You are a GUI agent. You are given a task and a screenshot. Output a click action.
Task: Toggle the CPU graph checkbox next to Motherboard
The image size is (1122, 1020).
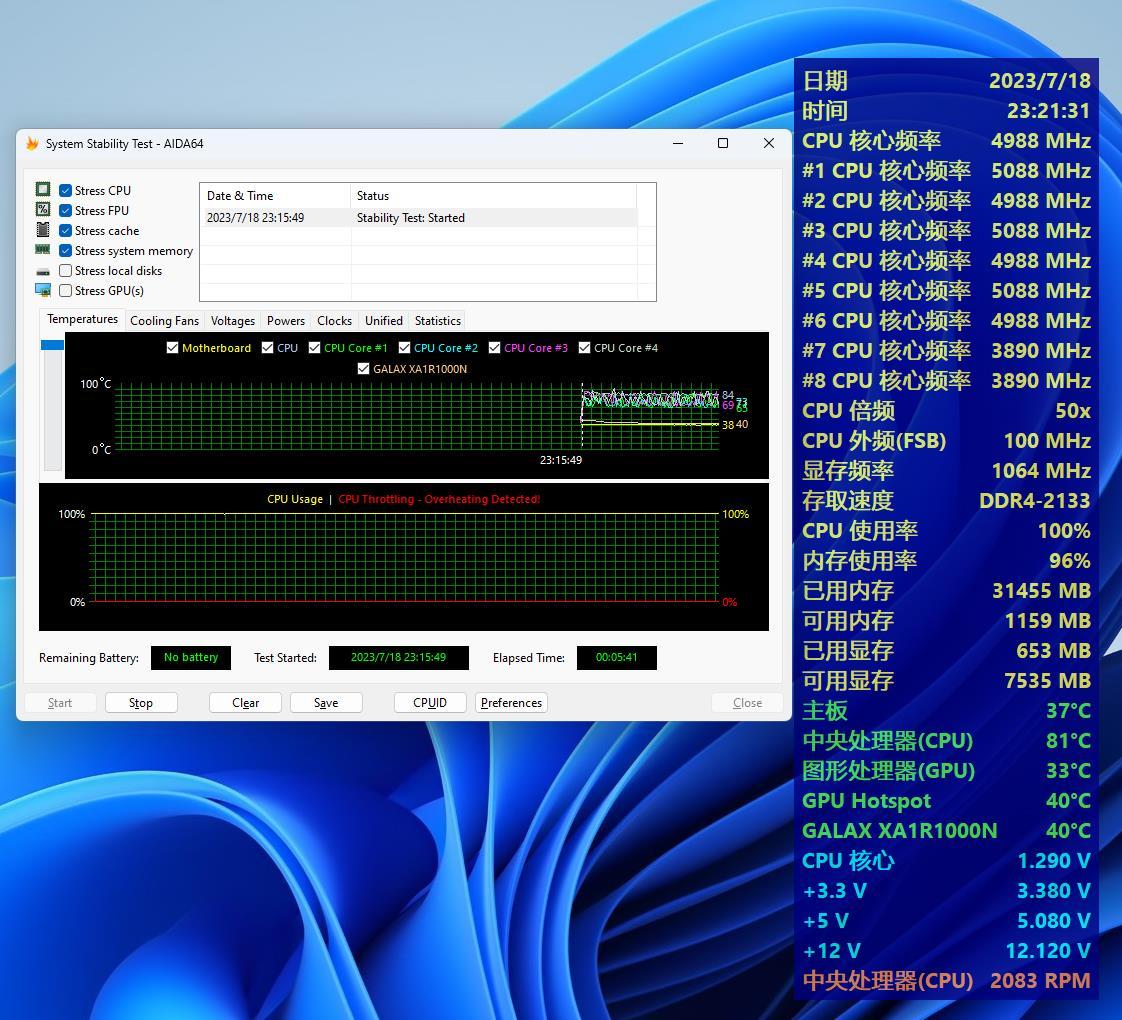point(268,348)
